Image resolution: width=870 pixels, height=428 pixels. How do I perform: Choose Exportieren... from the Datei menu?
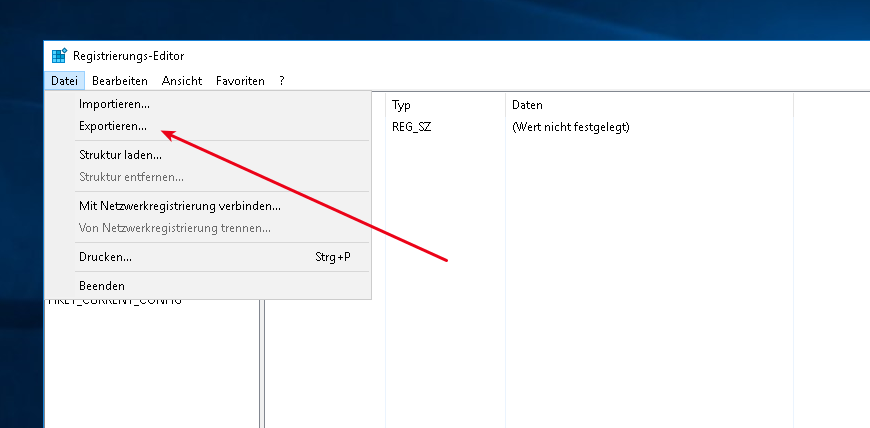(x=208, y=126)
